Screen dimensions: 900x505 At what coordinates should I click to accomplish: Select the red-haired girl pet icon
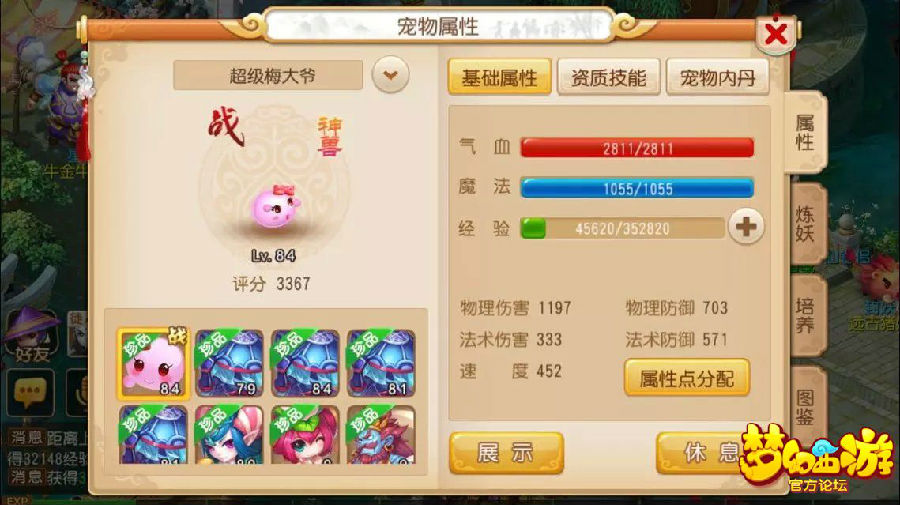click(305, 434)
